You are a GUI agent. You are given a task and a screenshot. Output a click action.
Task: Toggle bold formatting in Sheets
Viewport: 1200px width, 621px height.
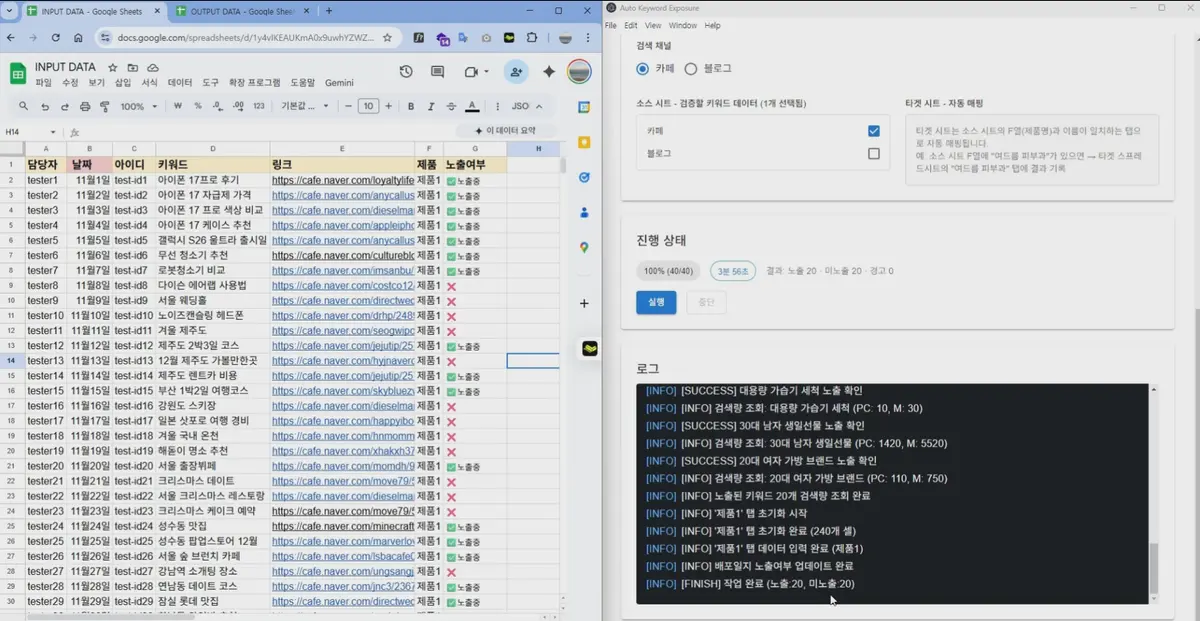pyautogui.click(x=411, y=106)
